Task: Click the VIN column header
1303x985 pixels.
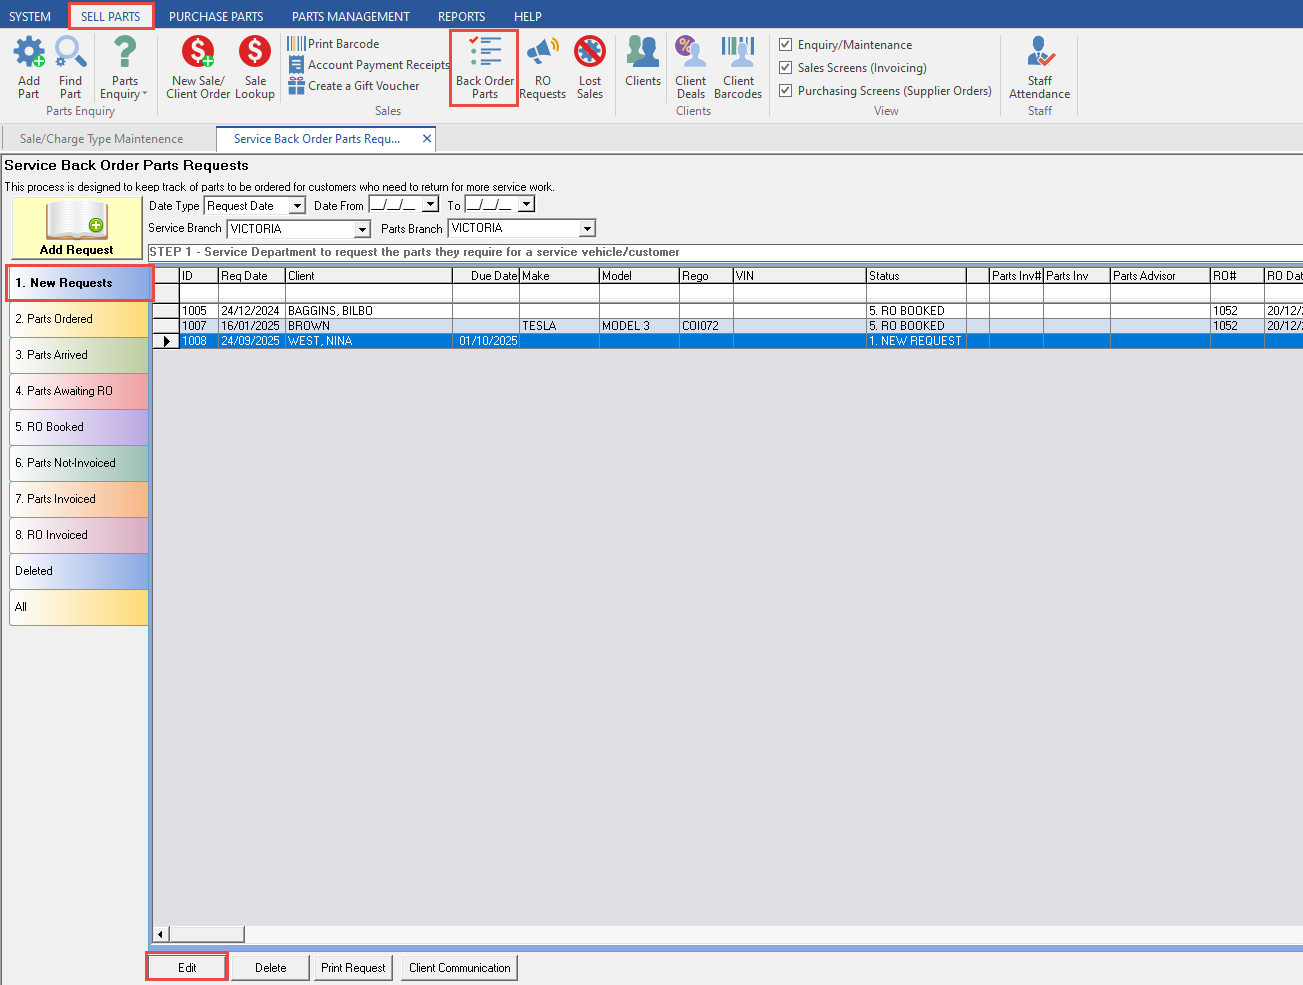Action: point(800,276)
